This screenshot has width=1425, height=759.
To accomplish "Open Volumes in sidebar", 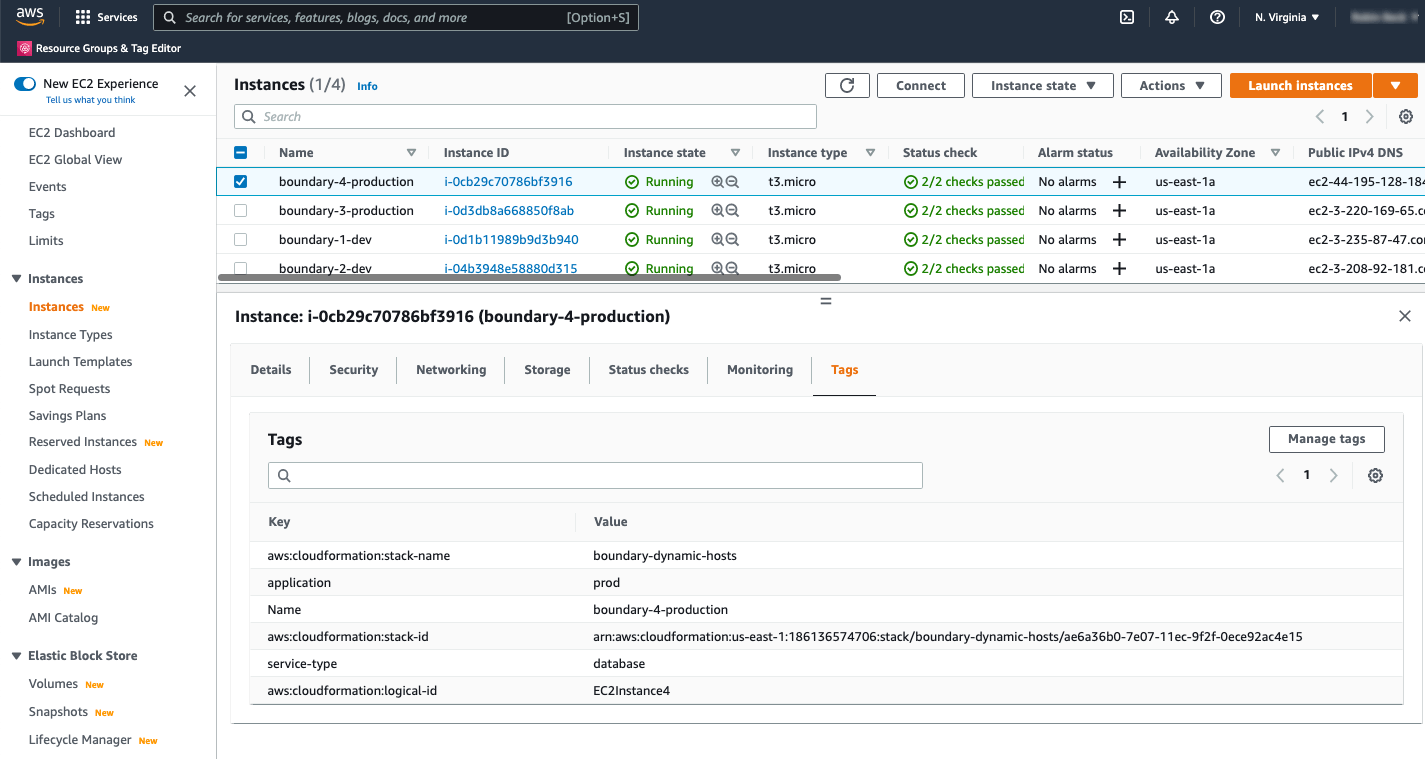I will pyautogui.click(x=53, y=684).
